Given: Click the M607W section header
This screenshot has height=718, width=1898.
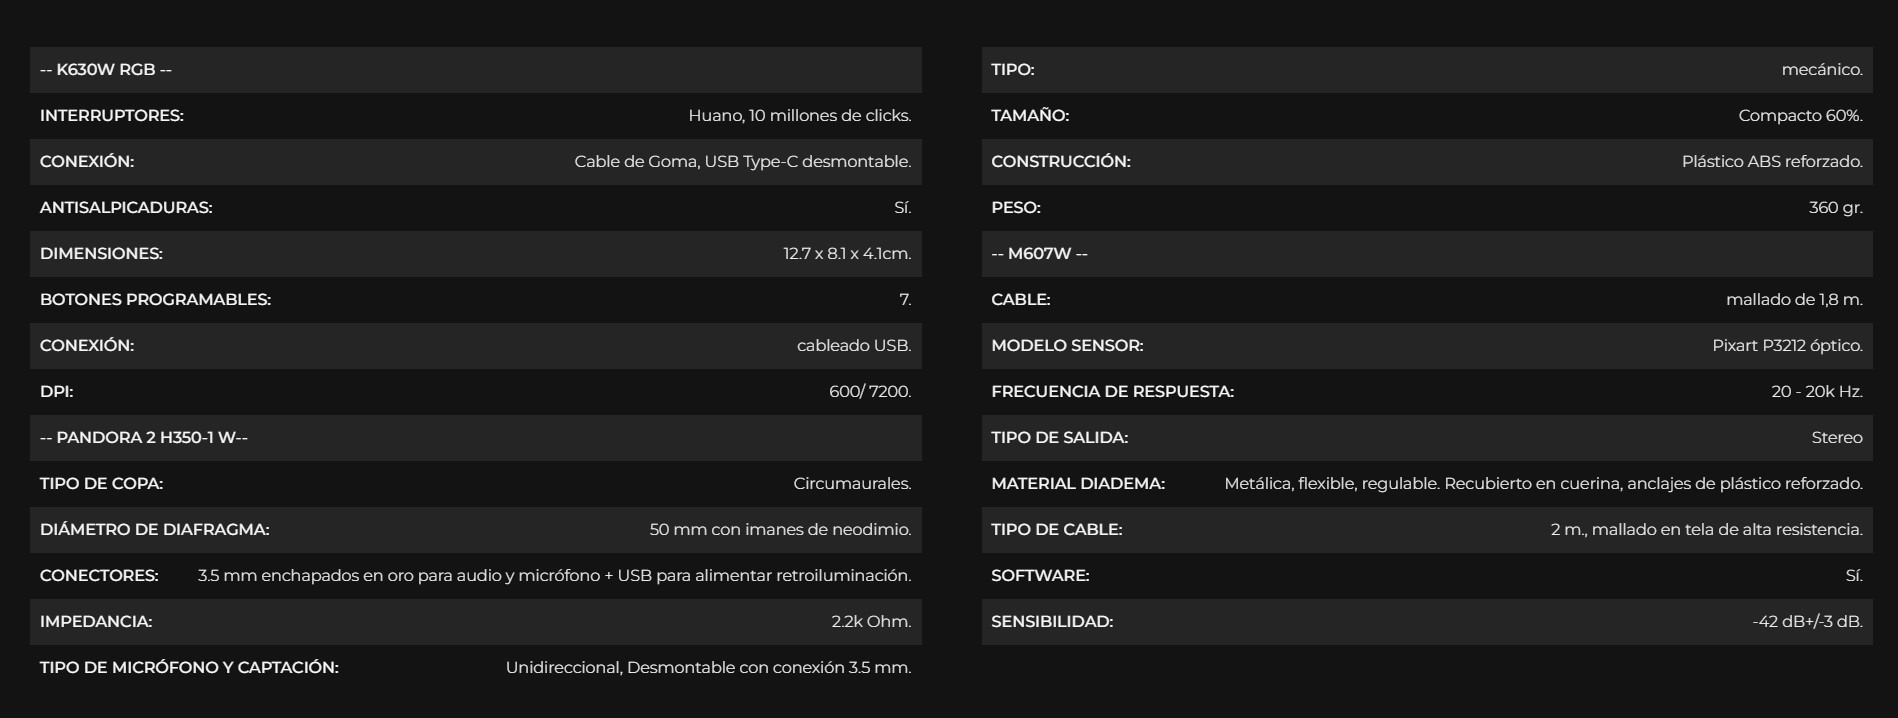Looking at the screenshot, I should pos(1039,254).
